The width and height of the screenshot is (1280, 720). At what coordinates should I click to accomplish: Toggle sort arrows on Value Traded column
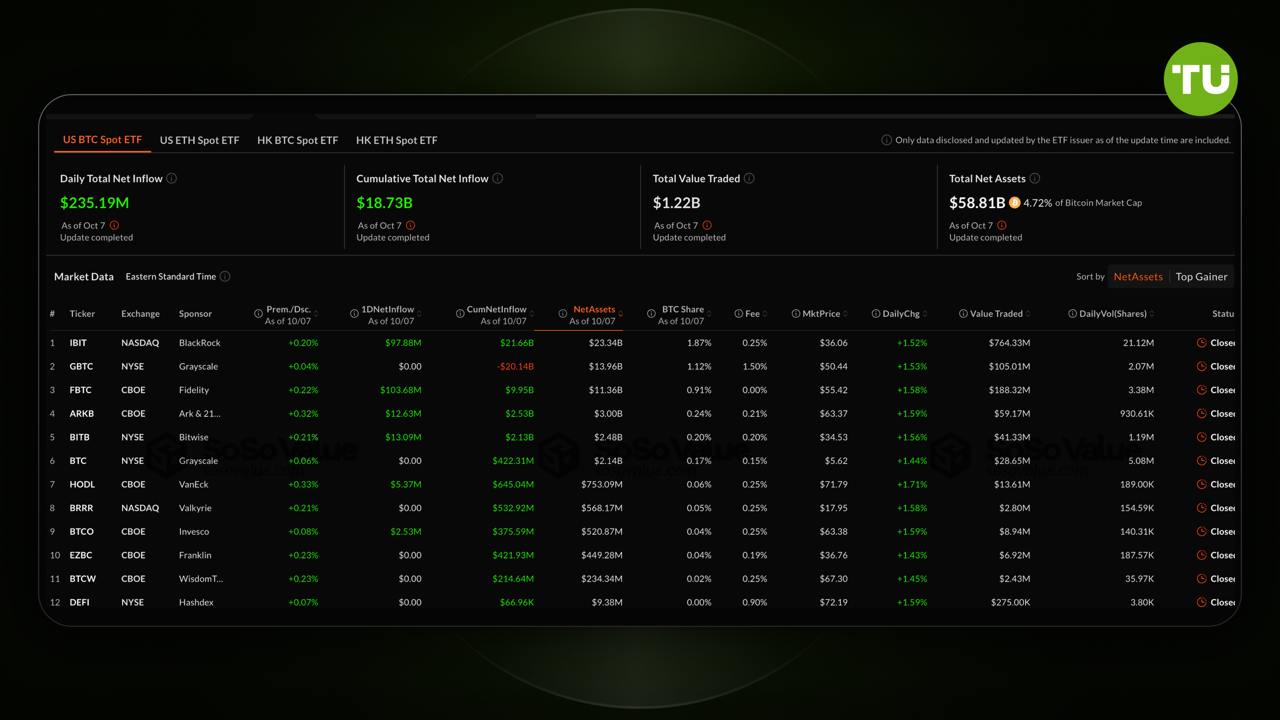(1028, 314)
